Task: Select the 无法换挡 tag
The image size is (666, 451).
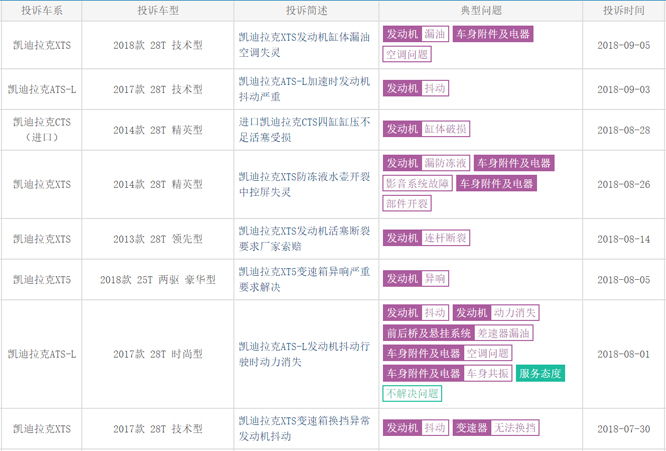Action: 514,428
